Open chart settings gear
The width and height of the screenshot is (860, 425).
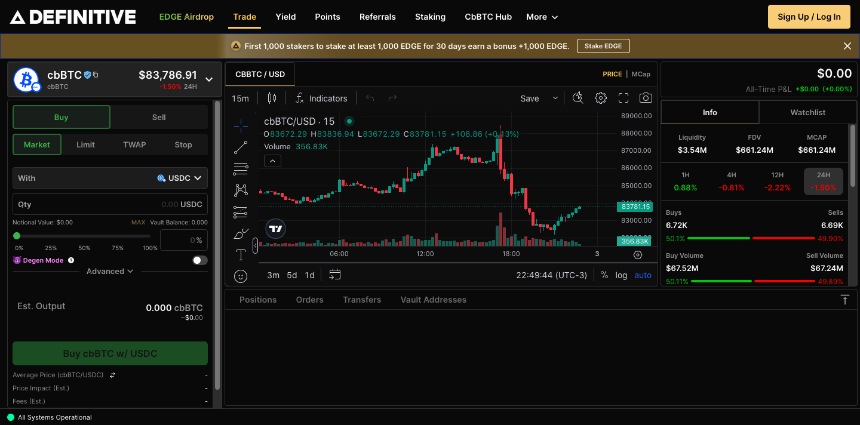point(601,98)
